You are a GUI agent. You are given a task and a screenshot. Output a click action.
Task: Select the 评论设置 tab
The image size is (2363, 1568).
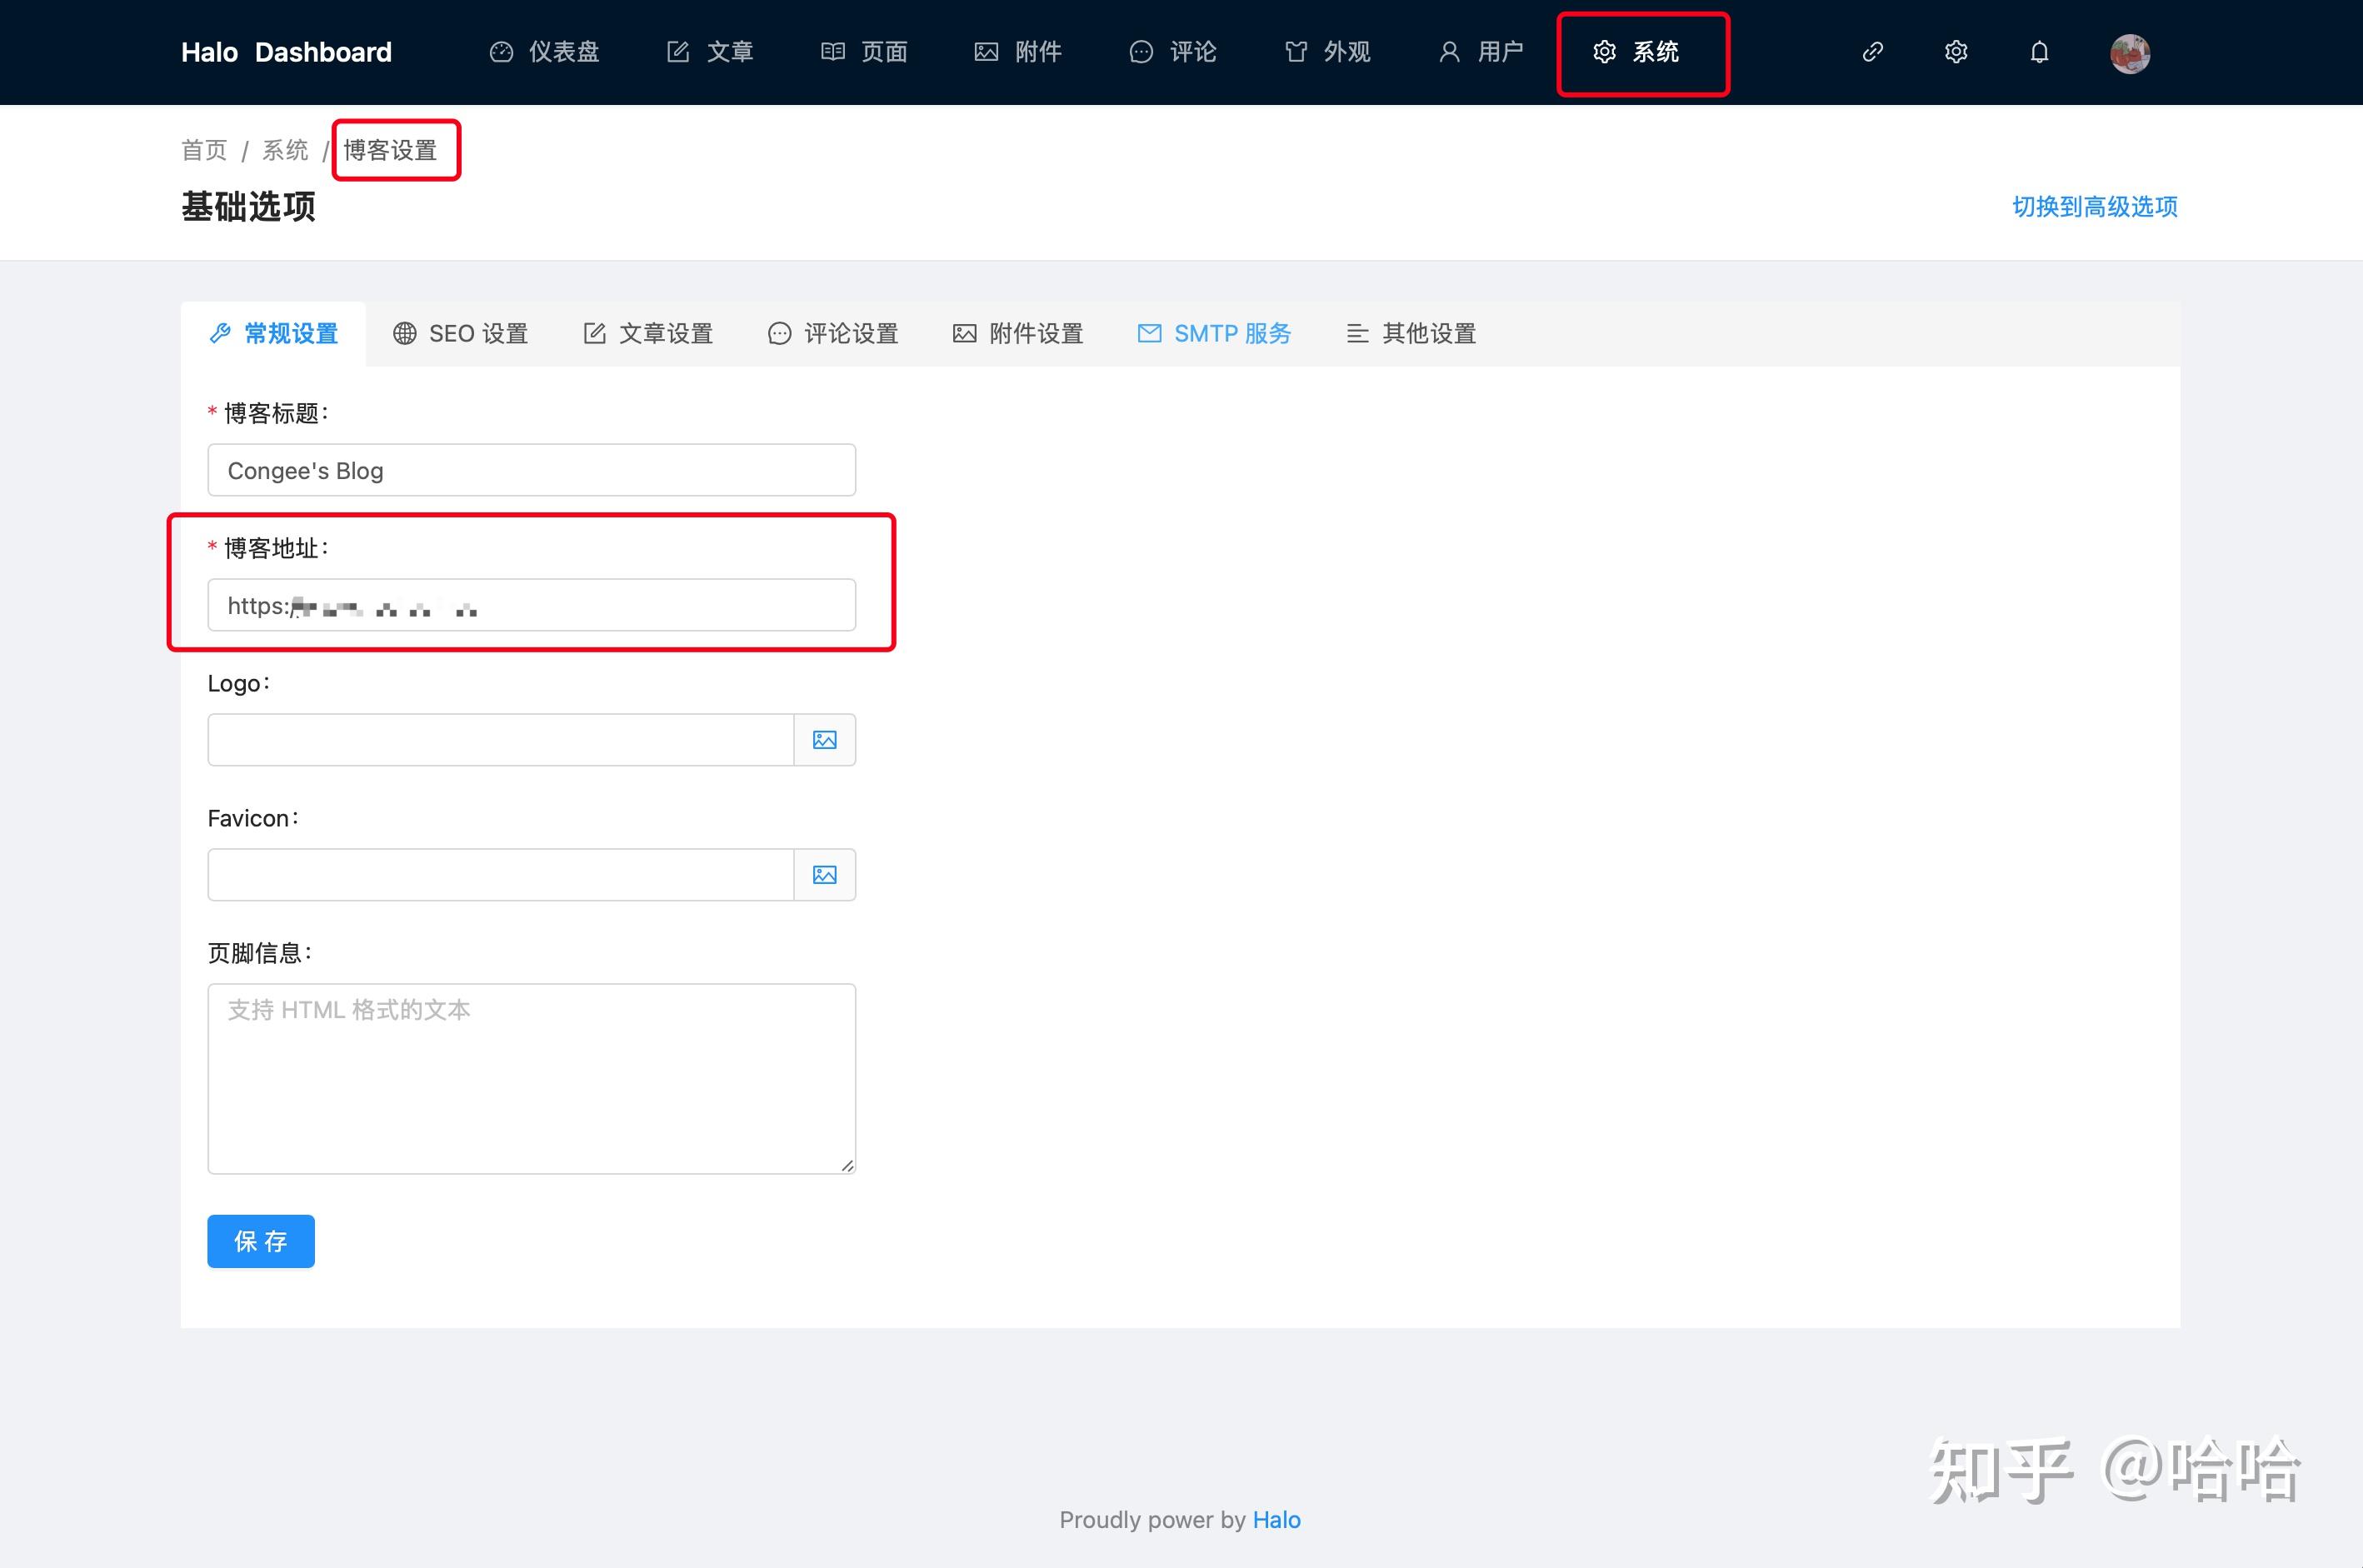(x=833, y=334)
